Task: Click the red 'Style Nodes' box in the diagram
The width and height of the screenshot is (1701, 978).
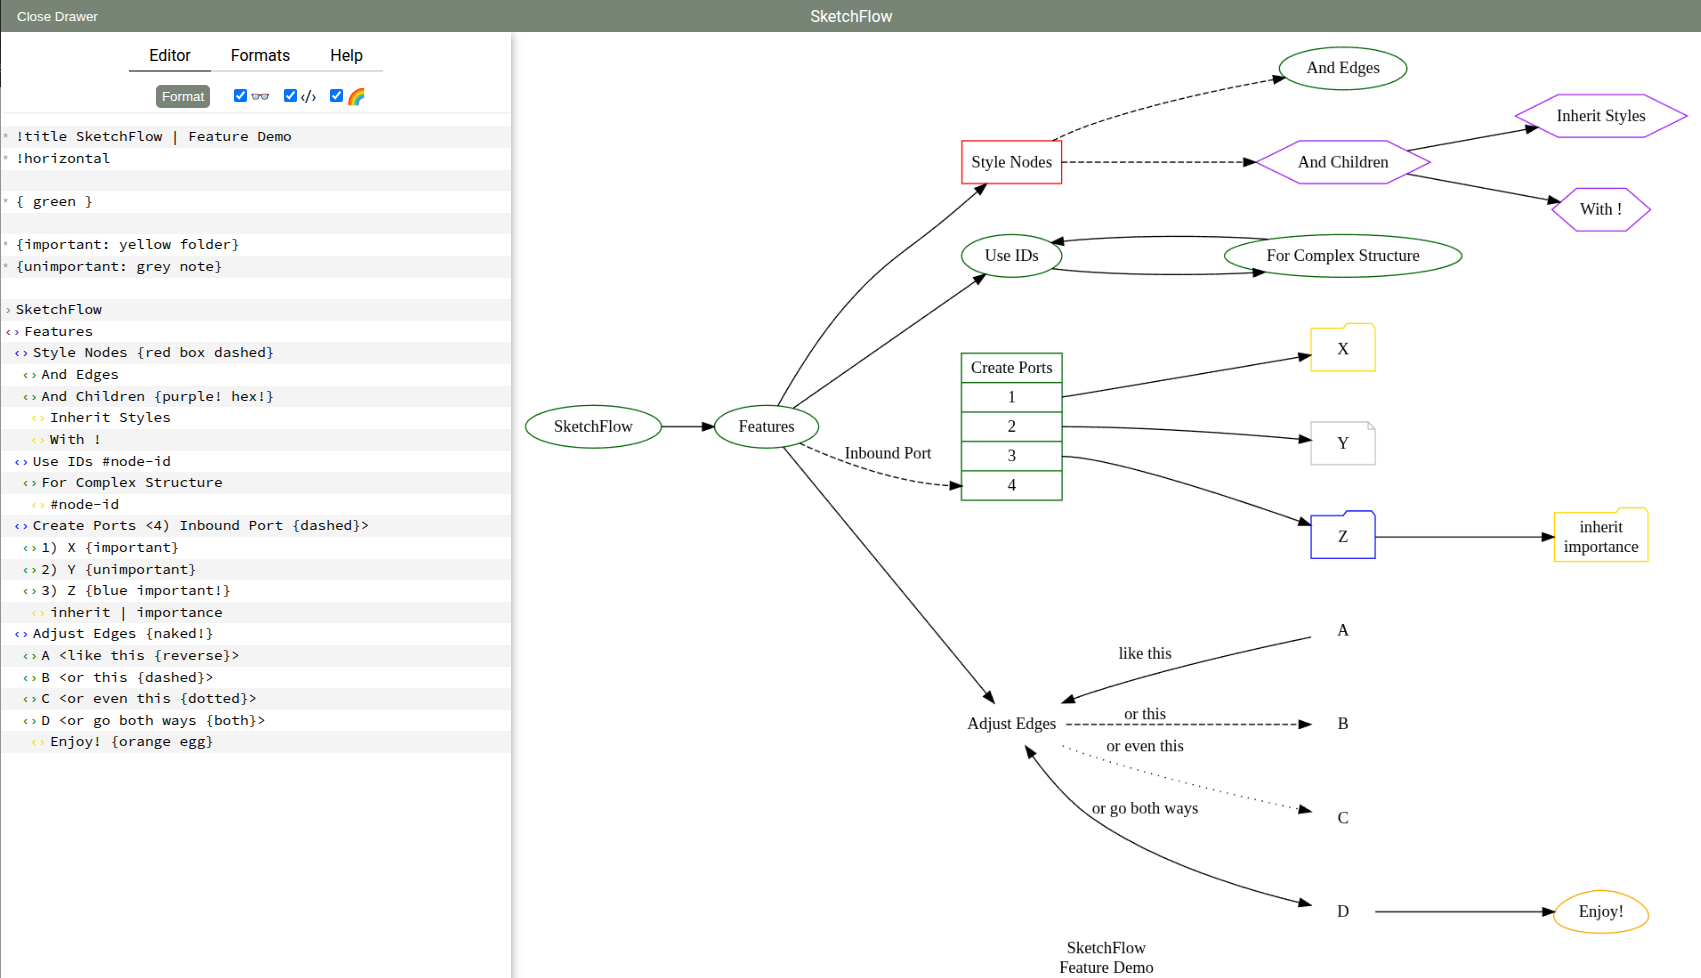Action: [x=1011, y=162]
